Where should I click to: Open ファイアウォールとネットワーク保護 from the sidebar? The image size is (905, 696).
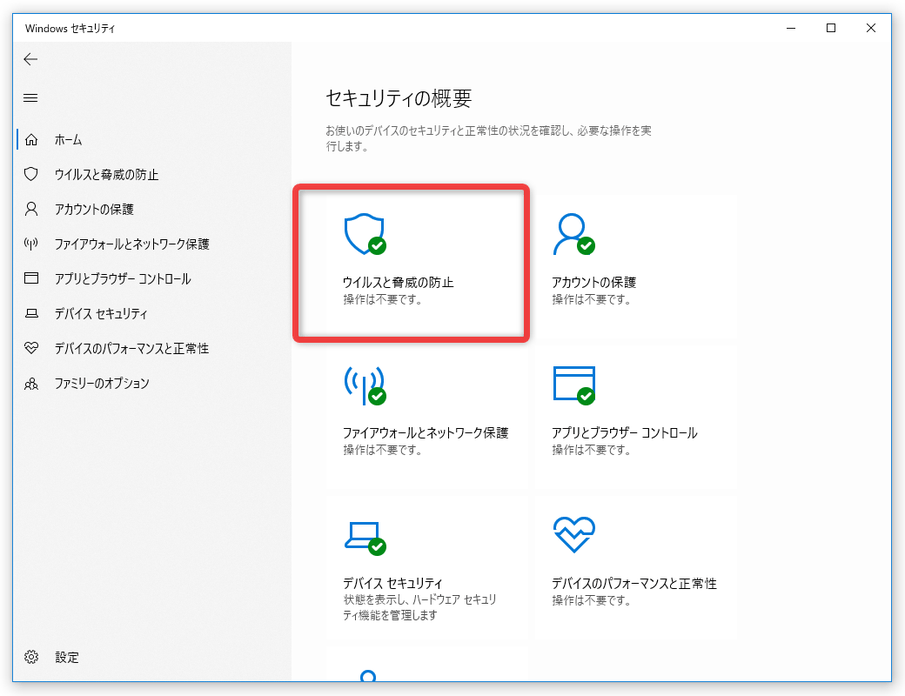click(x=132, y=244)
